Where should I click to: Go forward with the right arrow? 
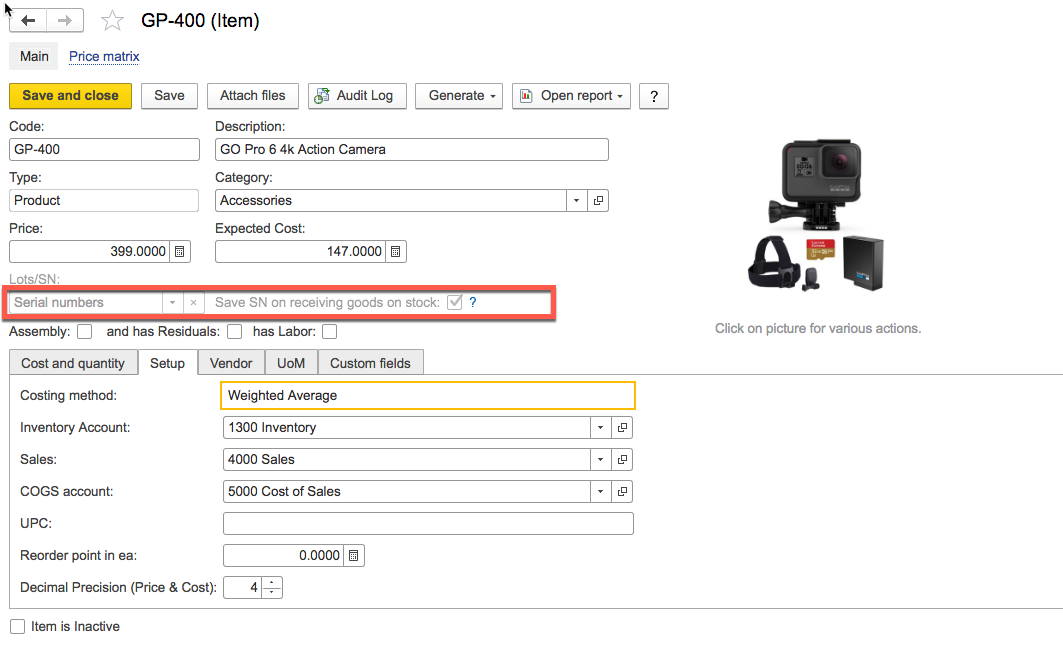coord(65,20)
